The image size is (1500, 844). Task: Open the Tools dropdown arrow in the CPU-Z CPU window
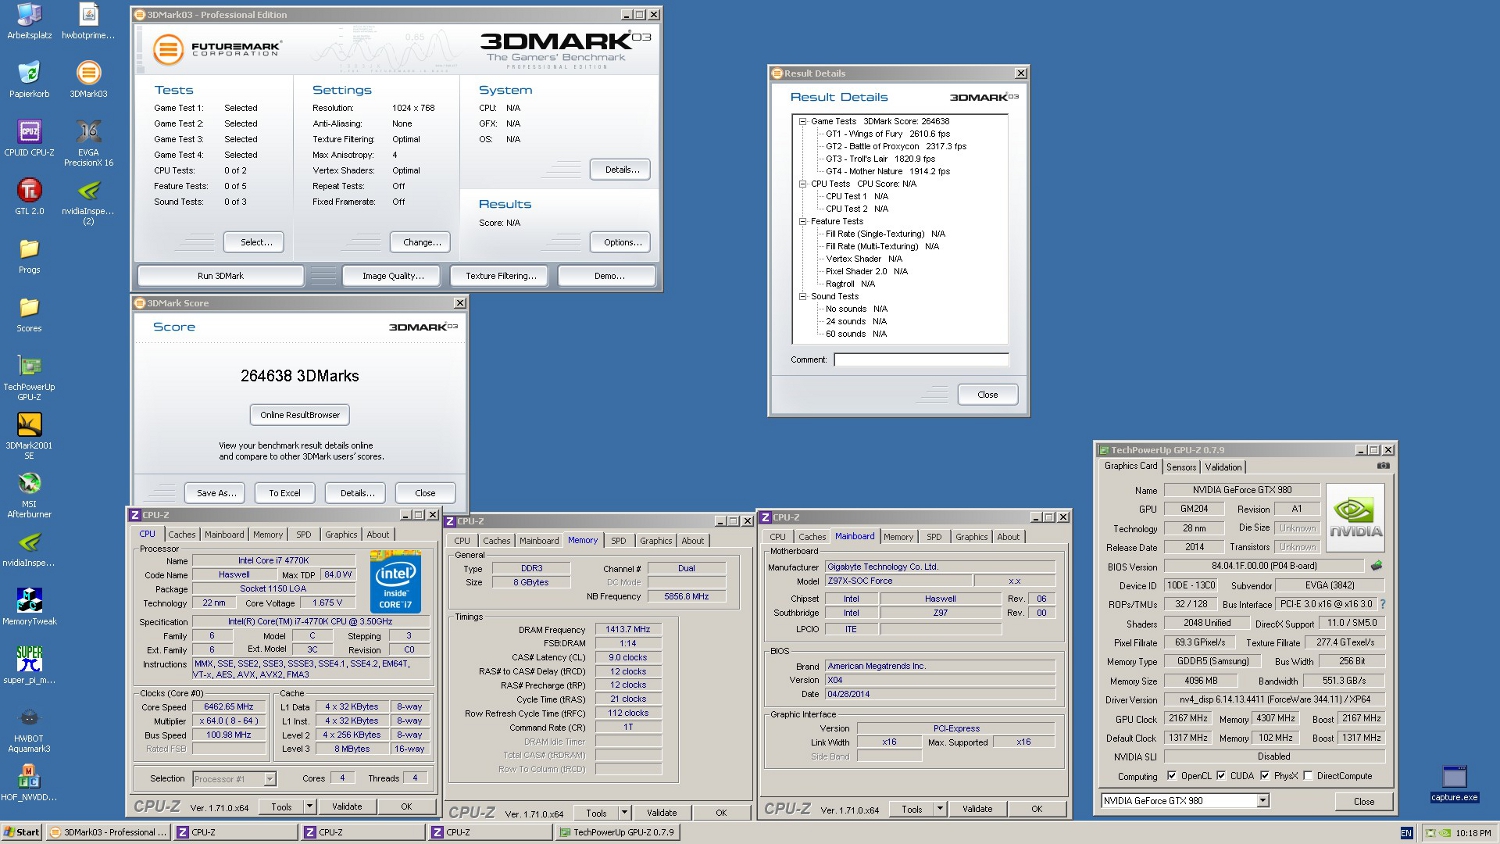click(309, 806)
